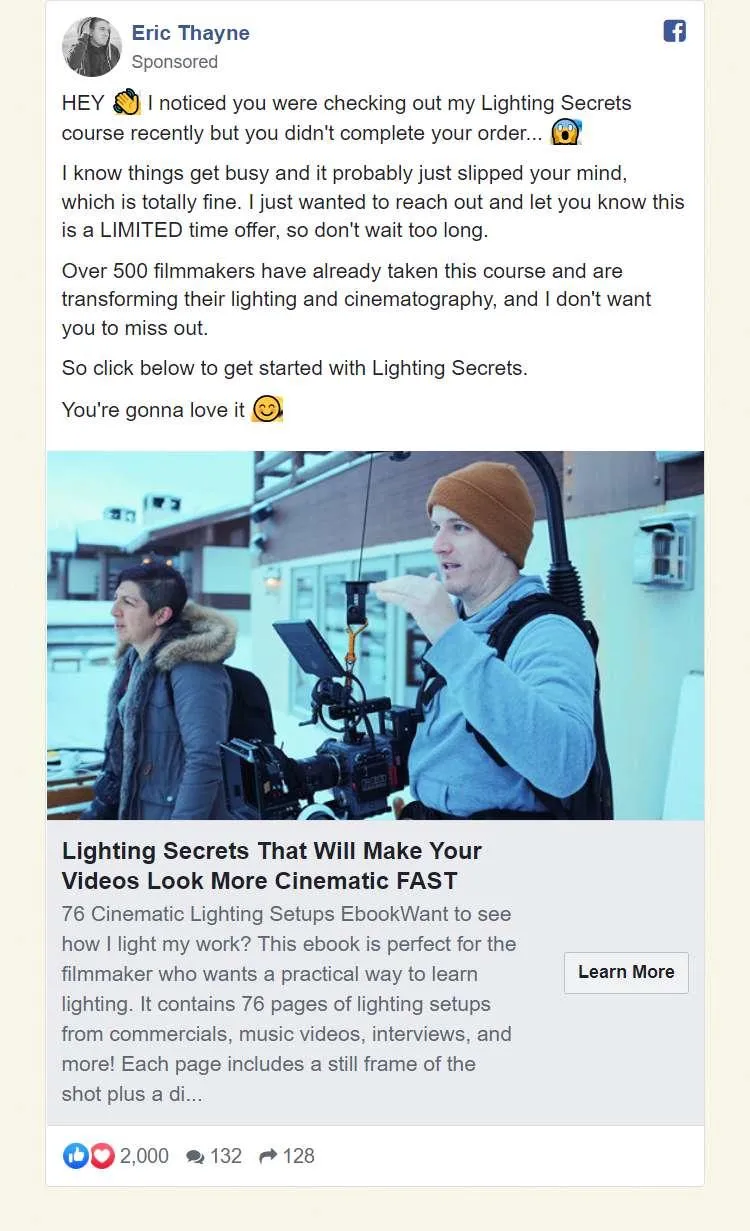Click the blue thumbs-up like reaction icon

pos(76,1156)
